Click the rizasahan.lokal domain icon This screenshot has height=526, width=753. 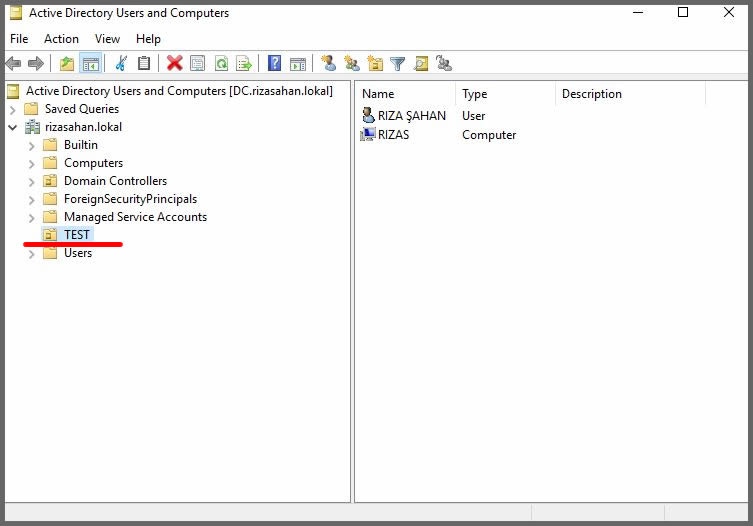click(33, 127)
